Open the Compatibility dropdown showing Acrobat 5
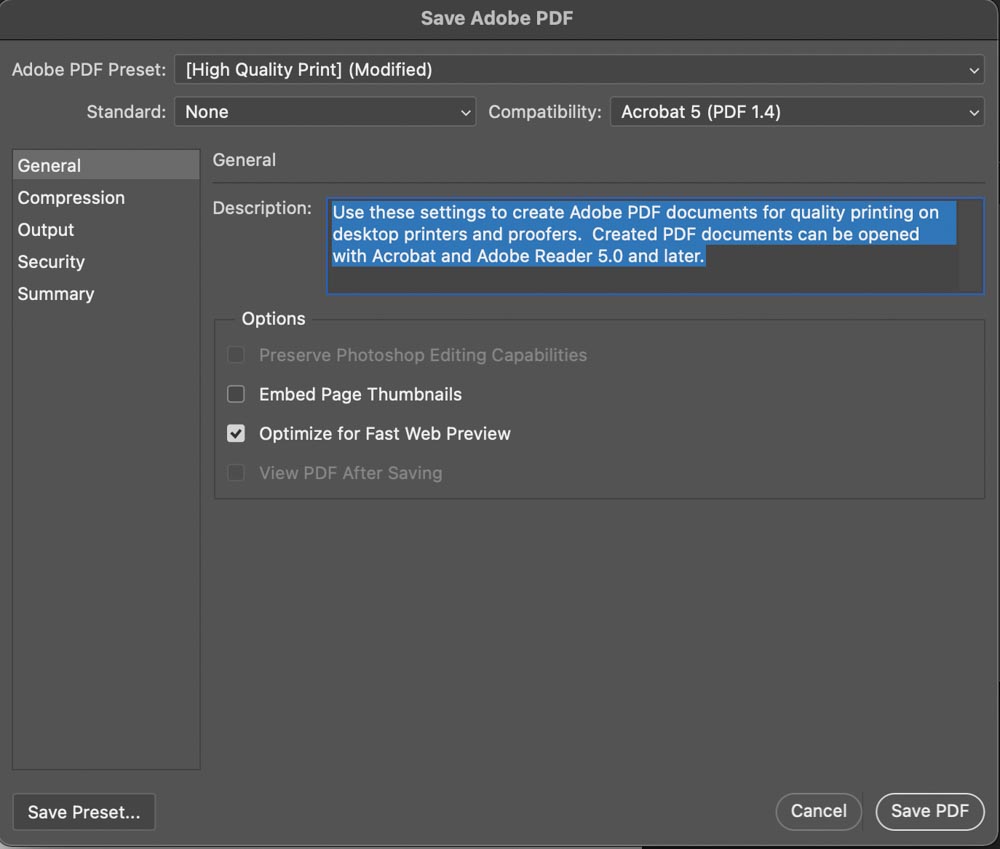The height and width of the screenshot is (849, 1000). [797, 112]
